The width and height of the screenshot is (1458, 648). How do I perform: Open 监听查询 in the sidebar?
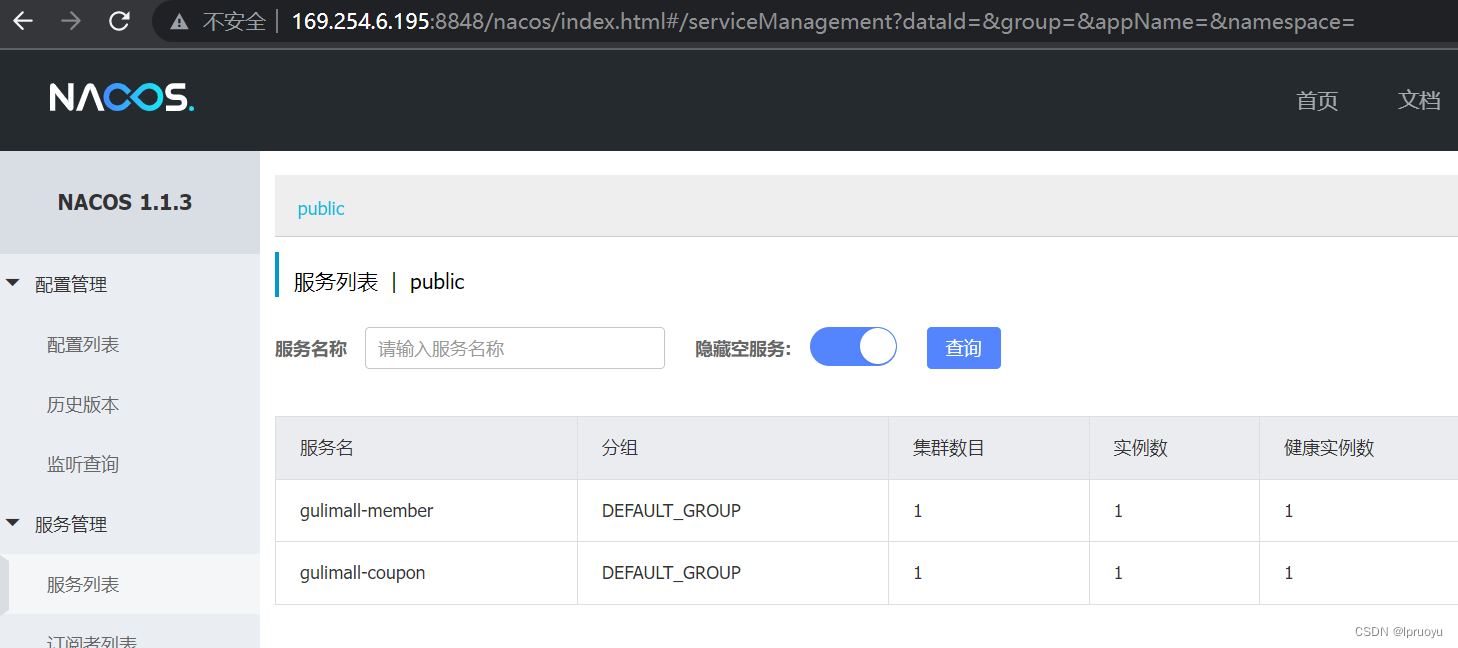pos(83,465)
